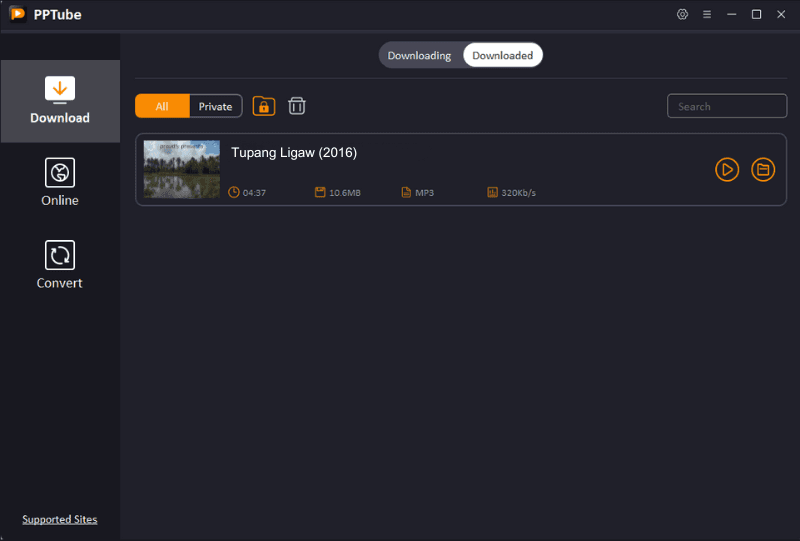
Task: Minimize the PPTube window
Action: (x=732, y=14)
